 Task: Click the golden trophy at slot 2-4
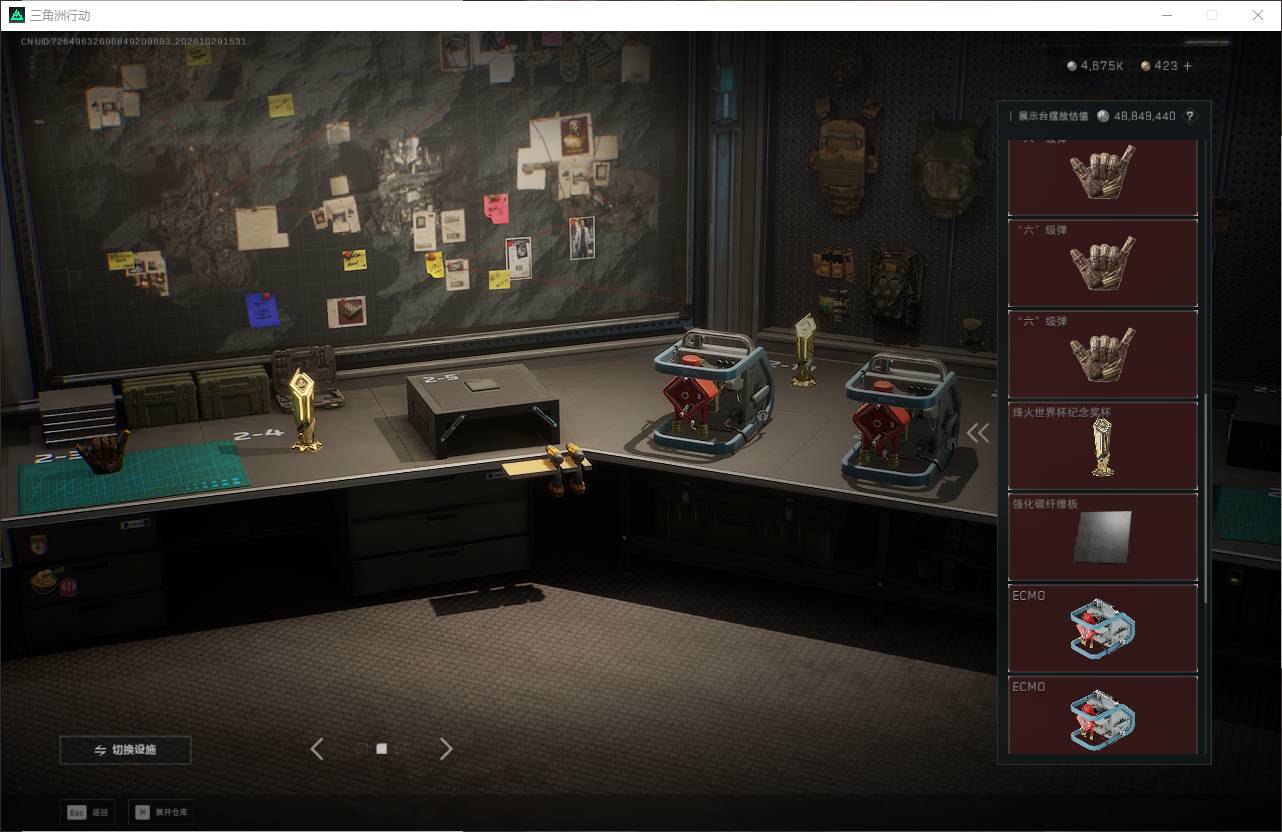(x=303, y=410)
